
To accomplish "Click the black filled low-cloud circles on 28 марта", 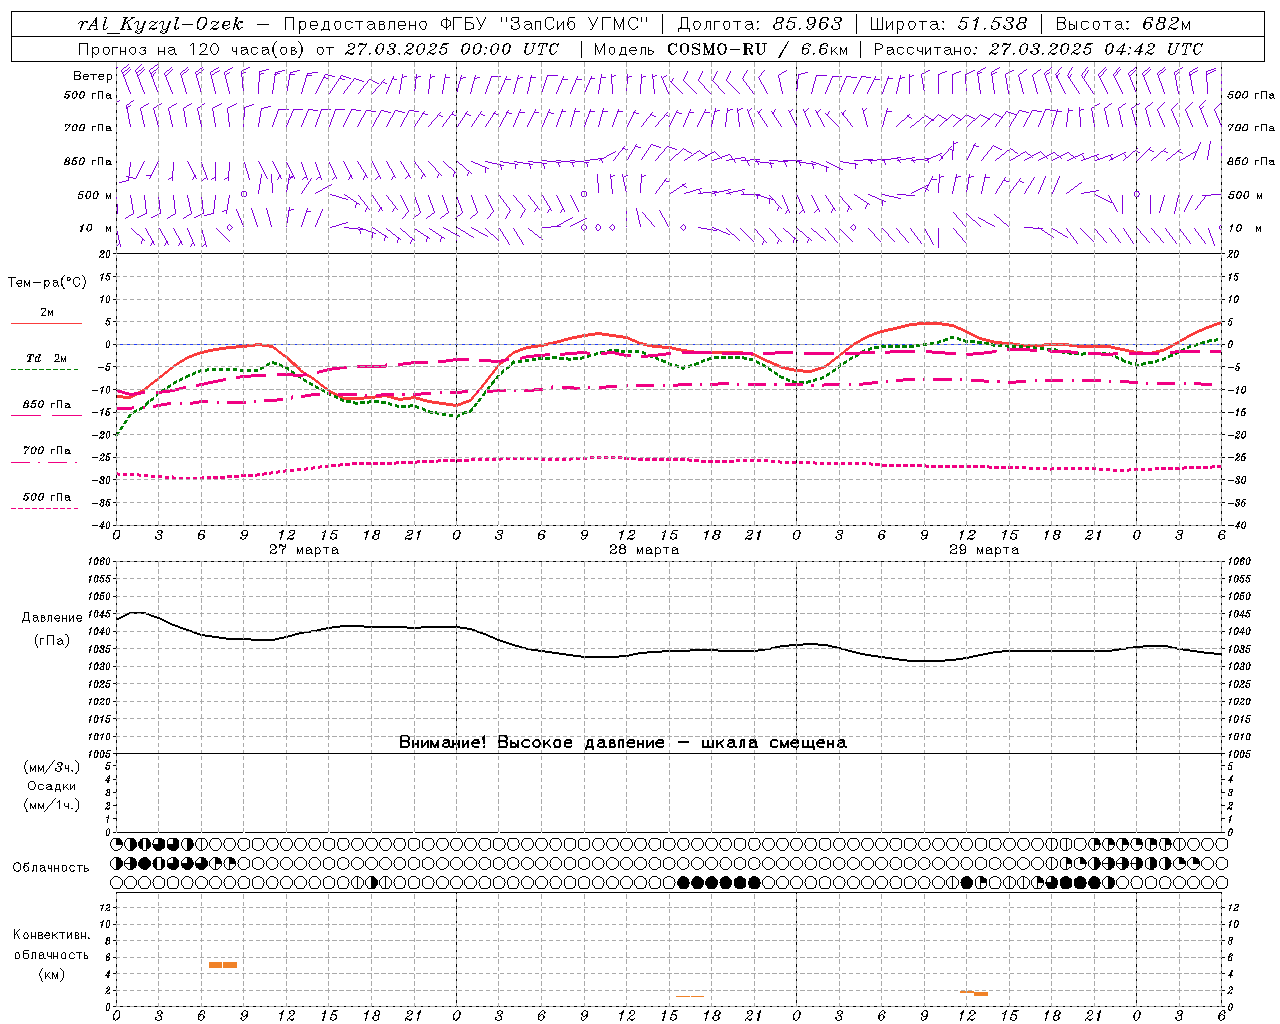I will coord(718,883).
